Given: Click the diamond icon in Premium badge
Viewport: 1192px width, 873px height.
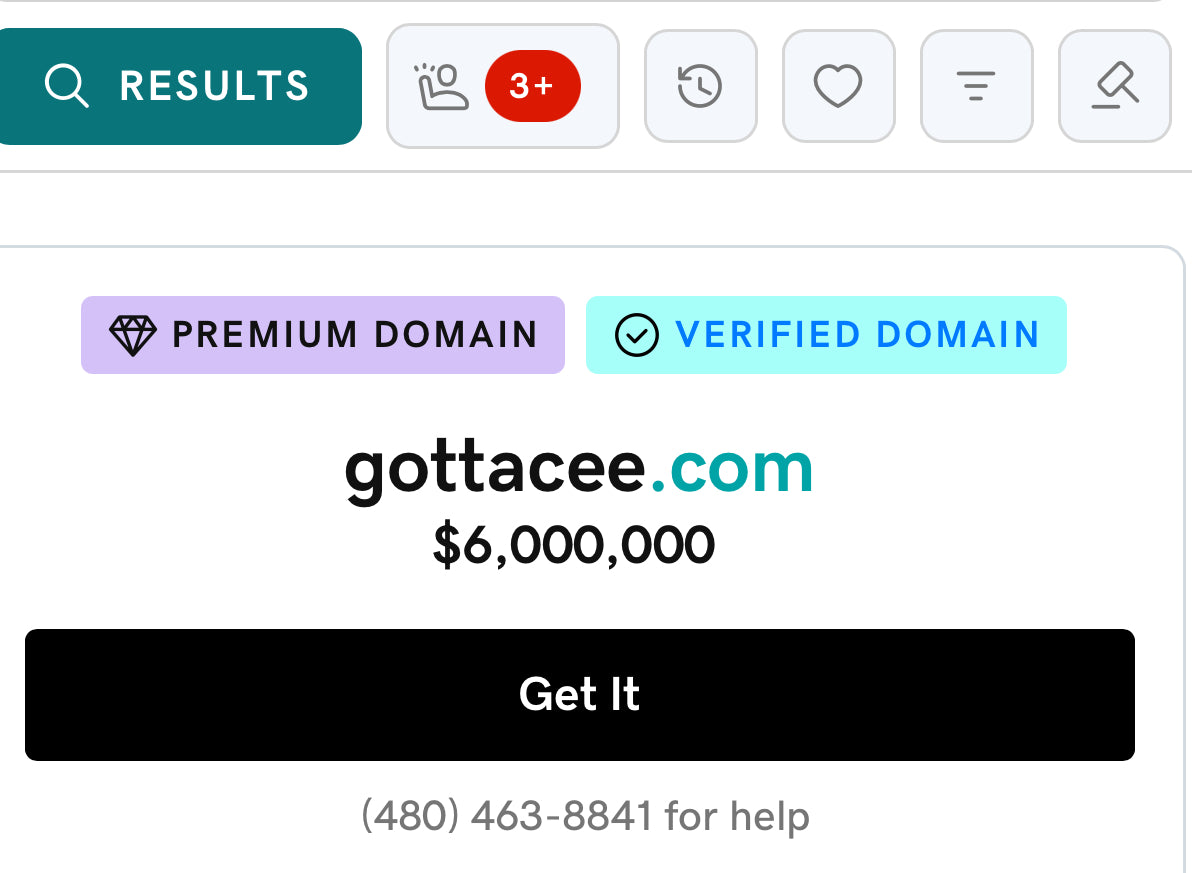Looking at the screenshot, I should click(132, 335).
